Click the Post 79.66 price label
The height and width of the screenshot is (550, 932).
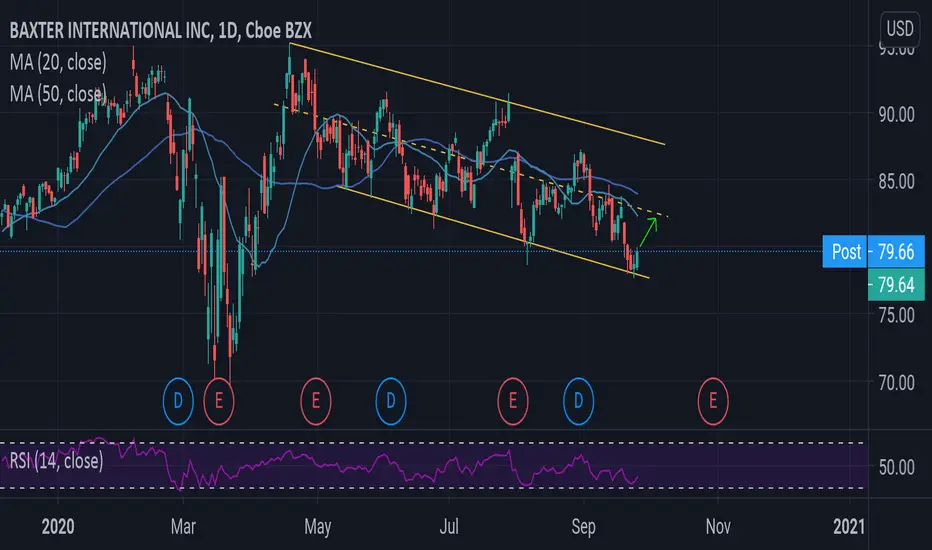click(x=873, y=252)
